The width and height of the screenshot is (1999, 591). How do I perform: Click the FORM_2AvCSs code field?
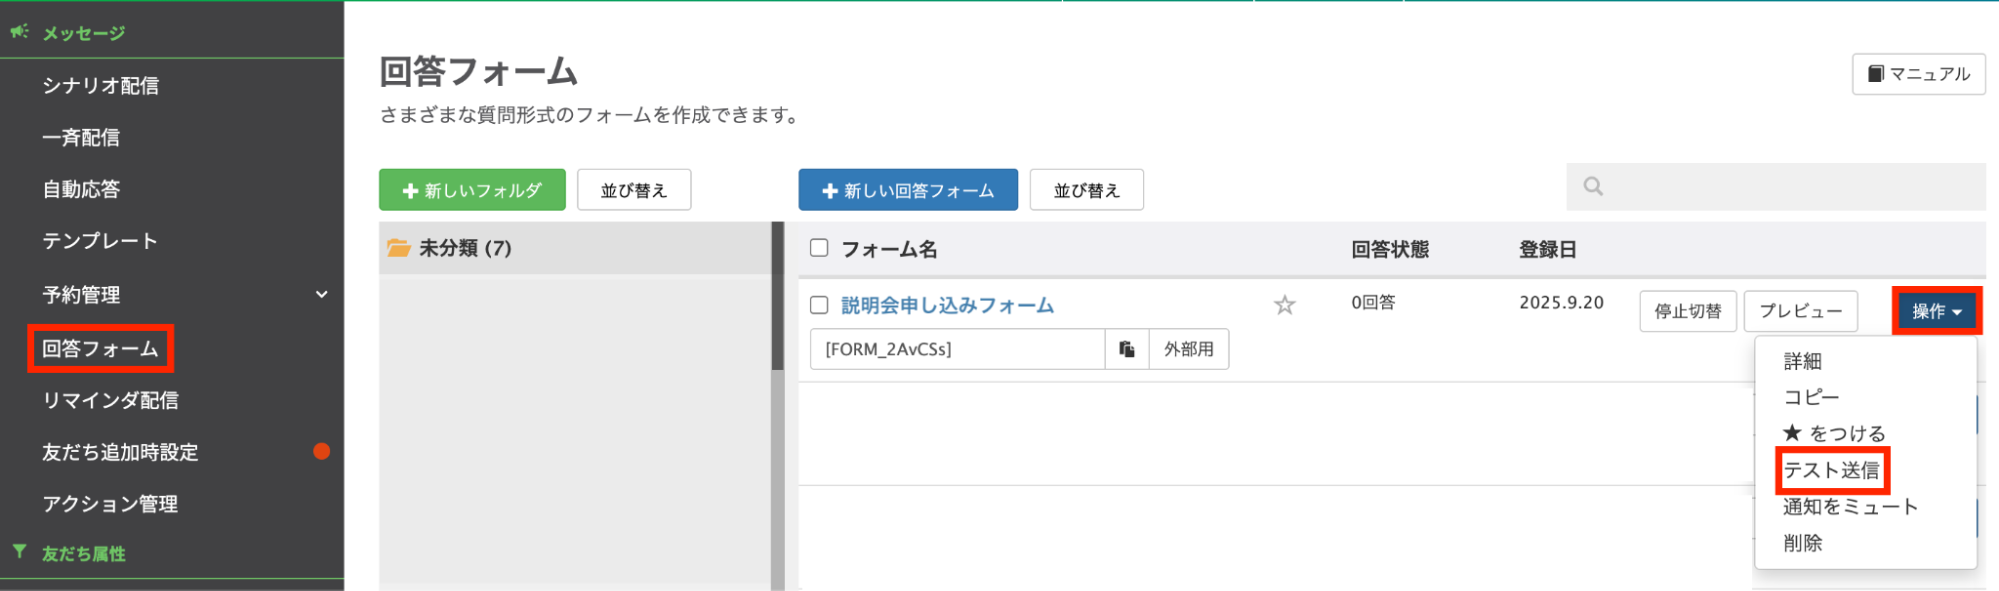tap(957, 349)
